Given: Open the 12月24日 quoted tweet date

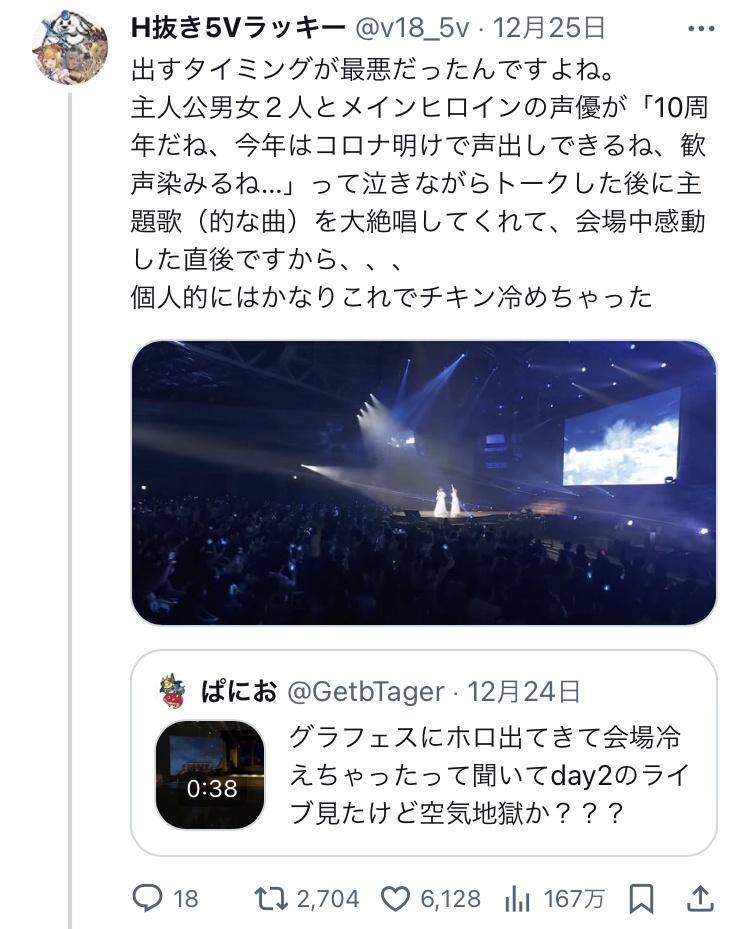Looking at the screenshot, I should coord(524,692).
